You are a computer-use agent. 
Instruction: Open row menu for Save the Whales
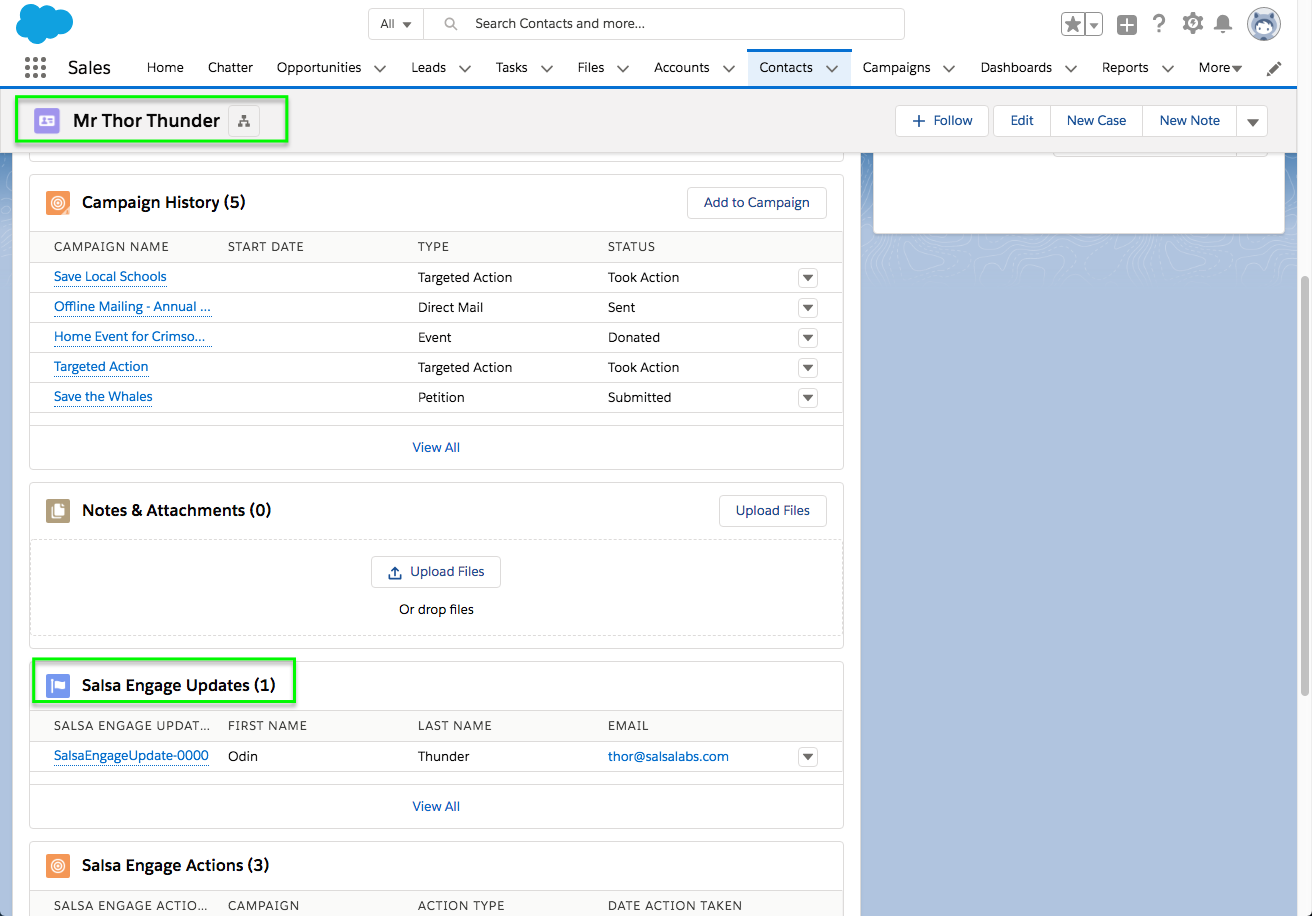808,398
